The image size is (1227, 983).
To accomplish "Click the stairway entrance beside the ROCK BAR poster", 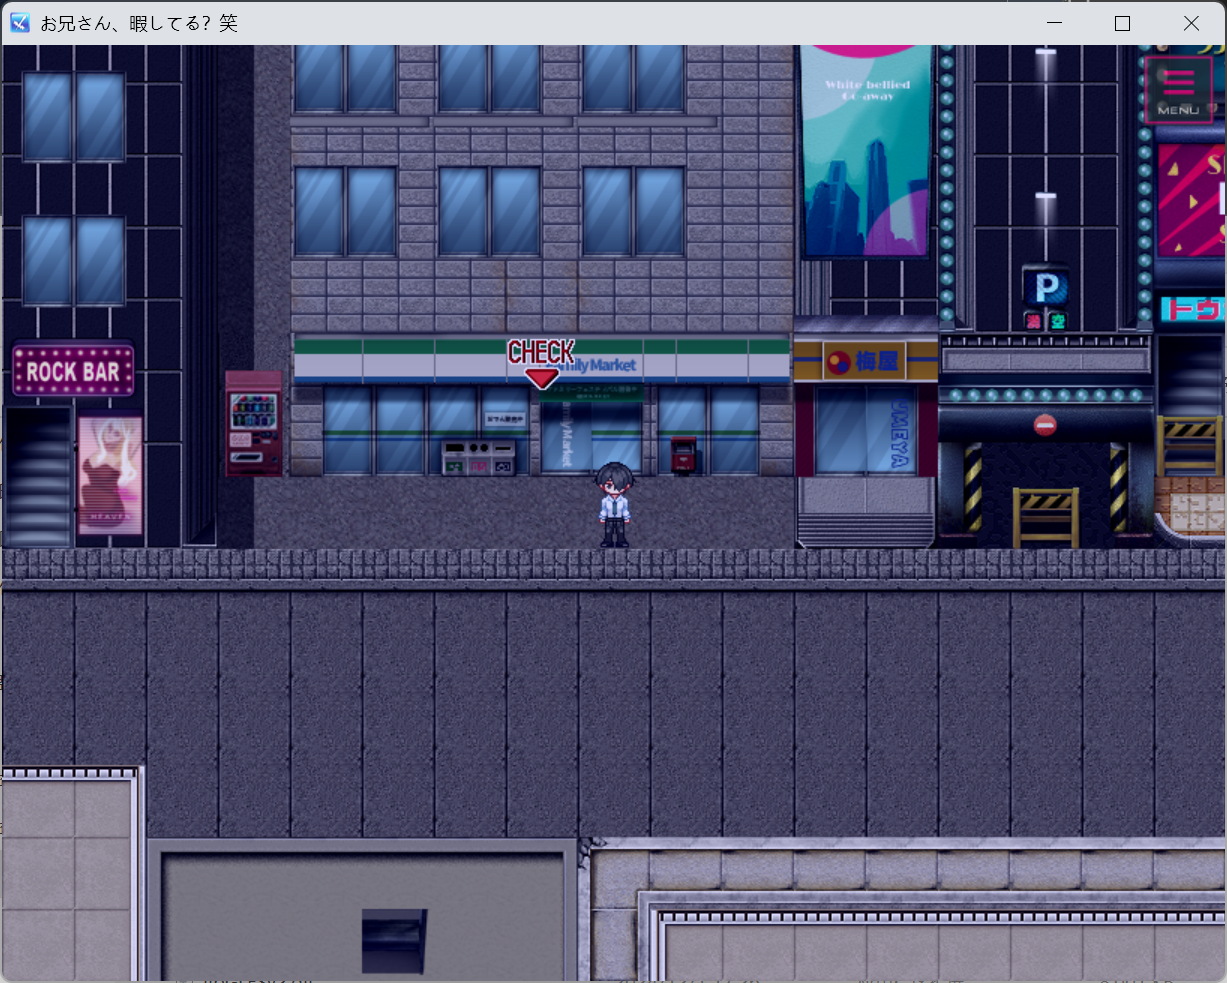I will point(38,475).
